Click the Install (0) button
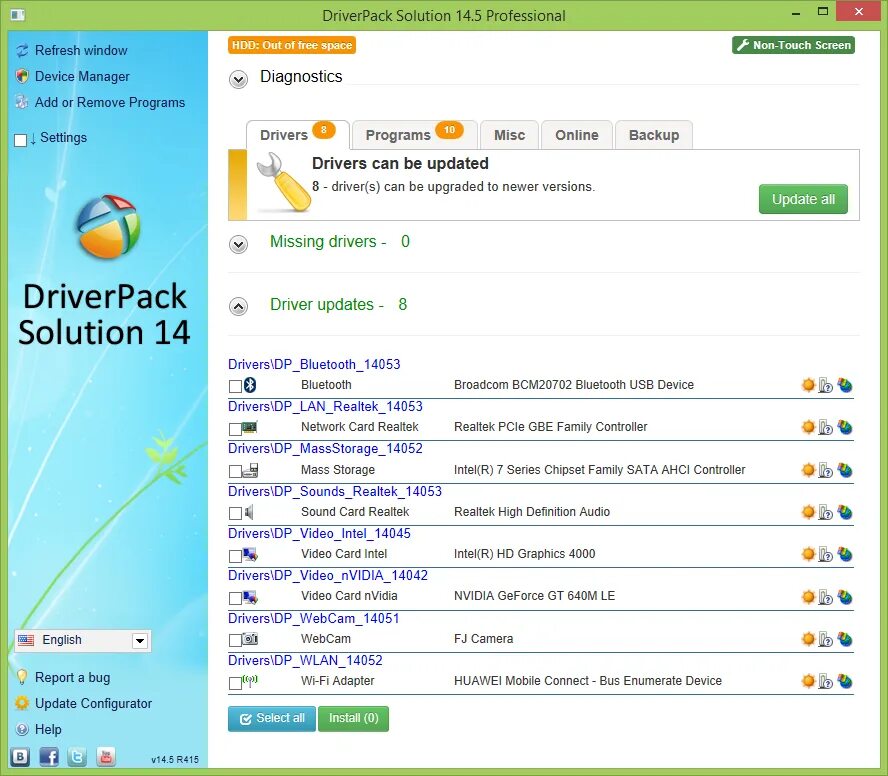The image size is (888, 776). (x=353, y=718)
